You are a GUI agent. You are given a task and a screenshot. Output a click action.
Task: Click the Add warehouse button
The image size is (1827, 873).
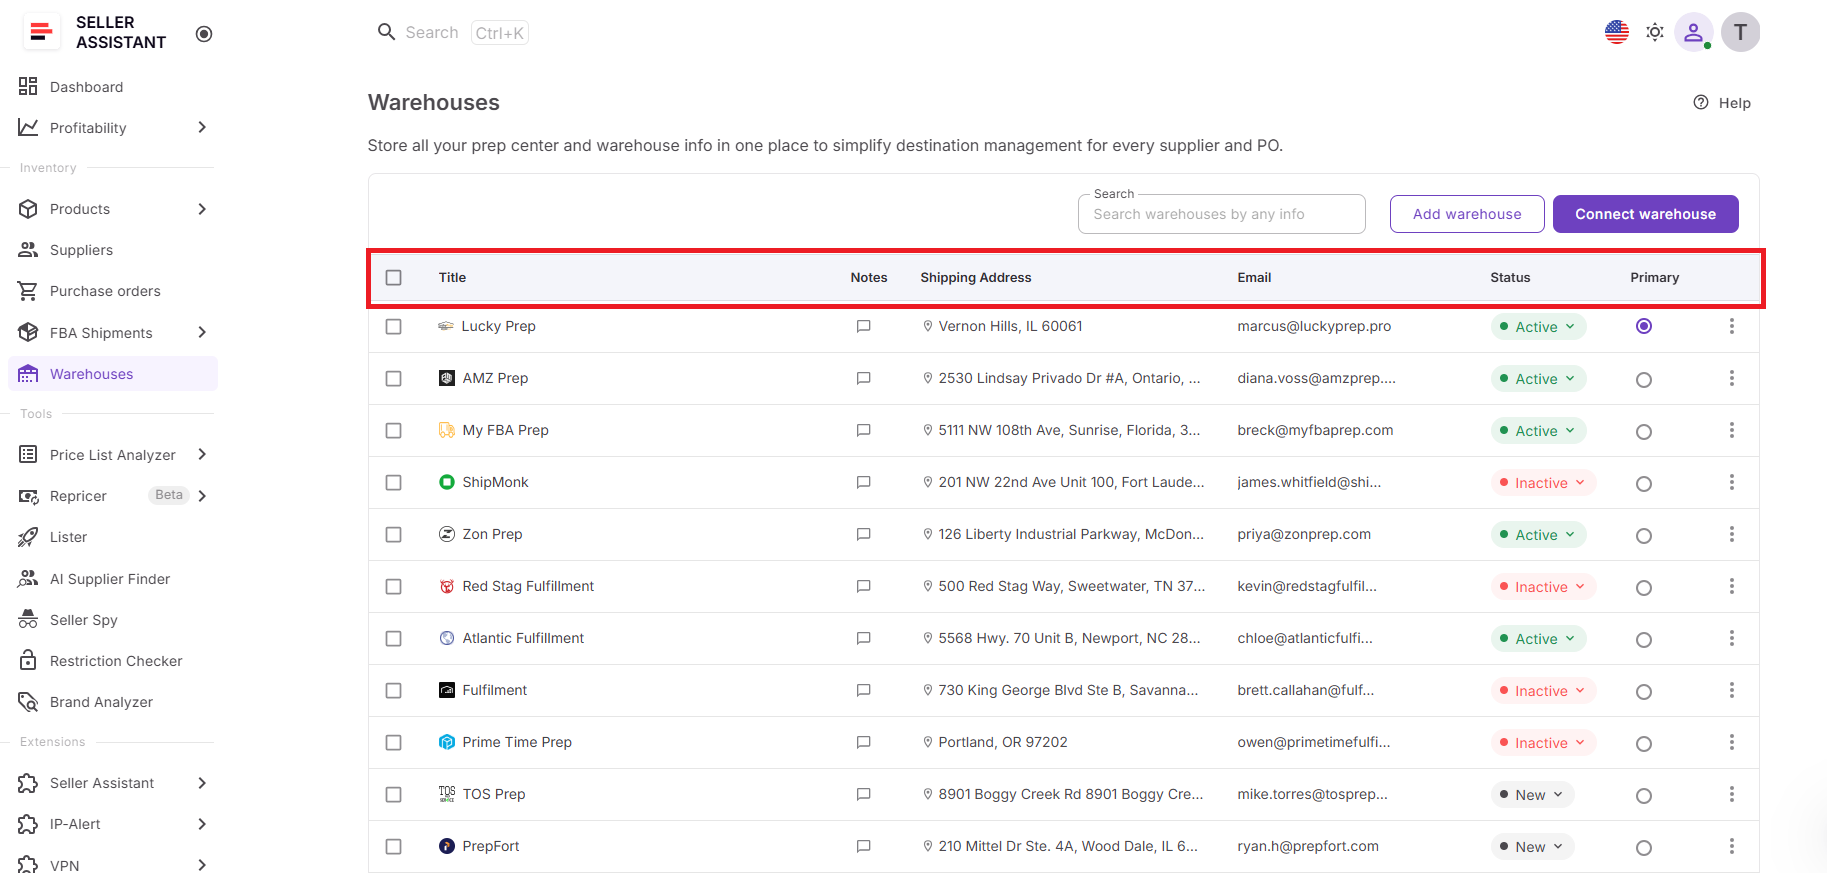click(x=1467, y=214)
